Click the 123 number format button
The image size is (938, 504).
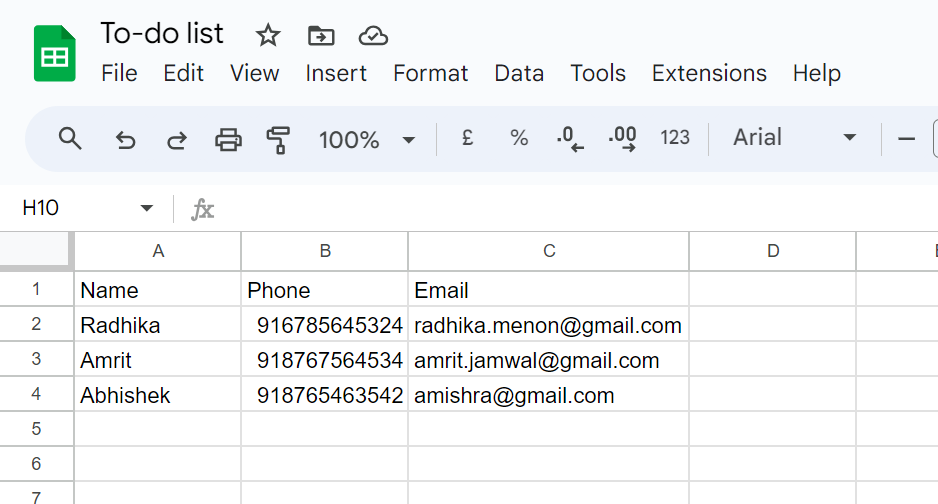tap(675, 138)
